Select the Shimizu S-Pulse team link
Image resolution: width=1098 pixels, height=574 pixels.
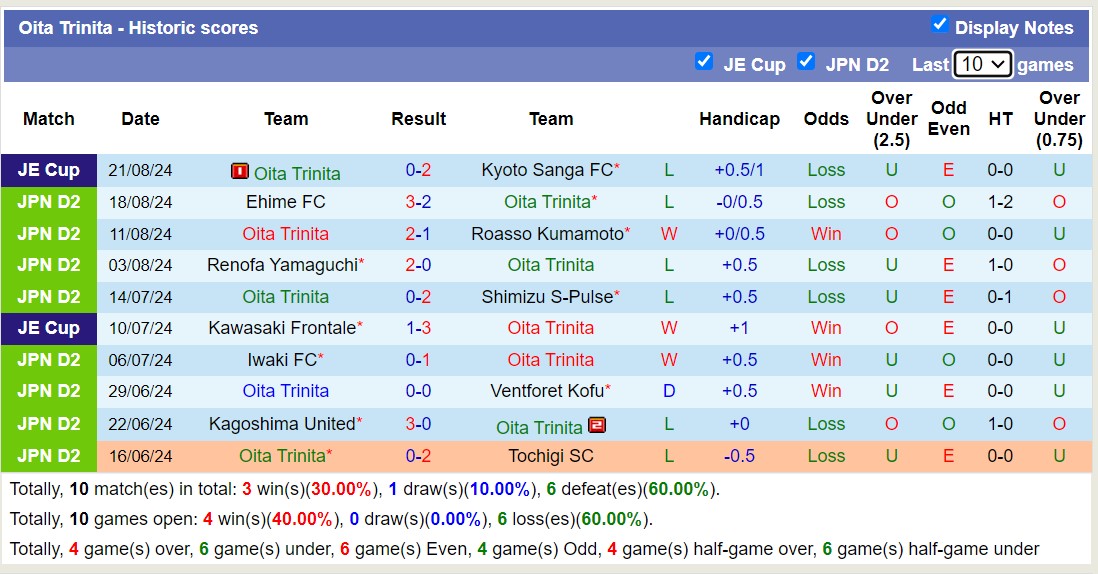coord(546,297)
